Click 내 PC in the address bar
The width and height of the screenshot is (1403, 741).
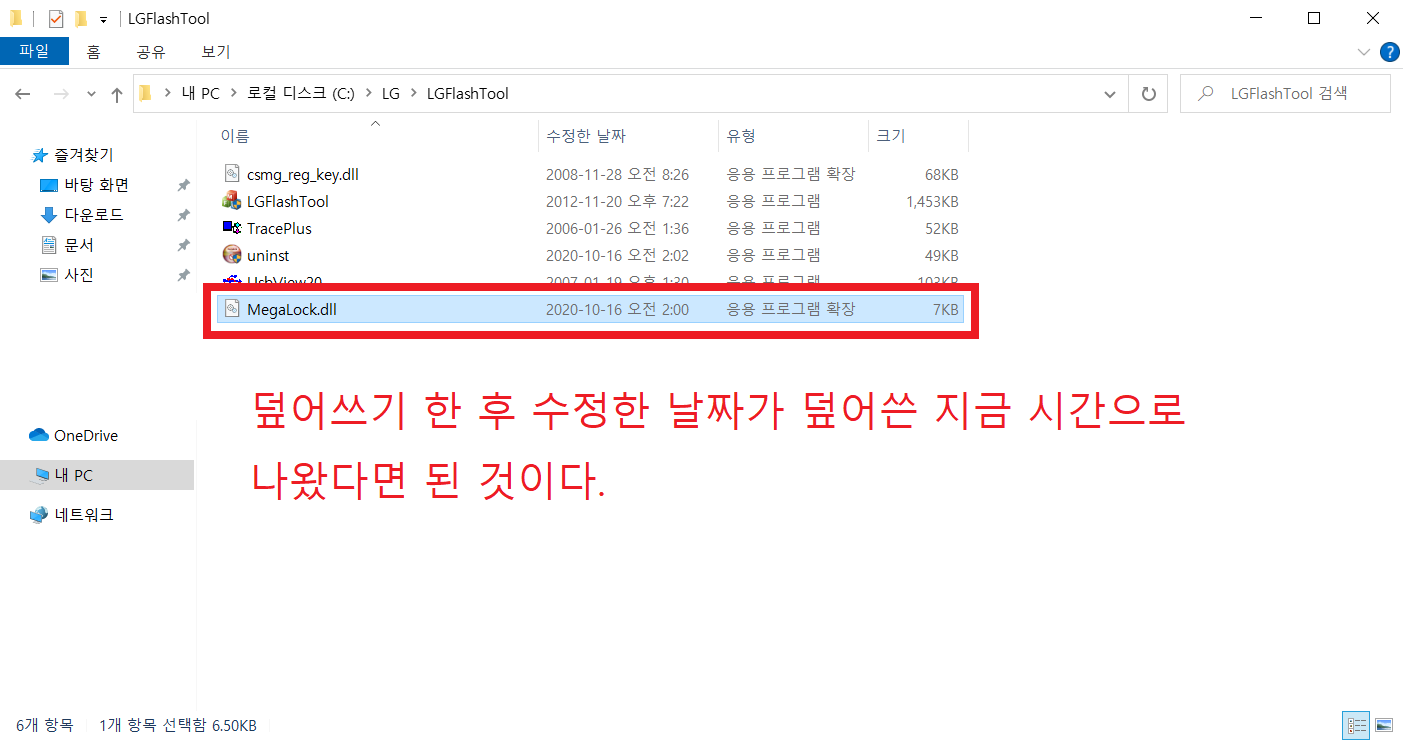[200, 94]
